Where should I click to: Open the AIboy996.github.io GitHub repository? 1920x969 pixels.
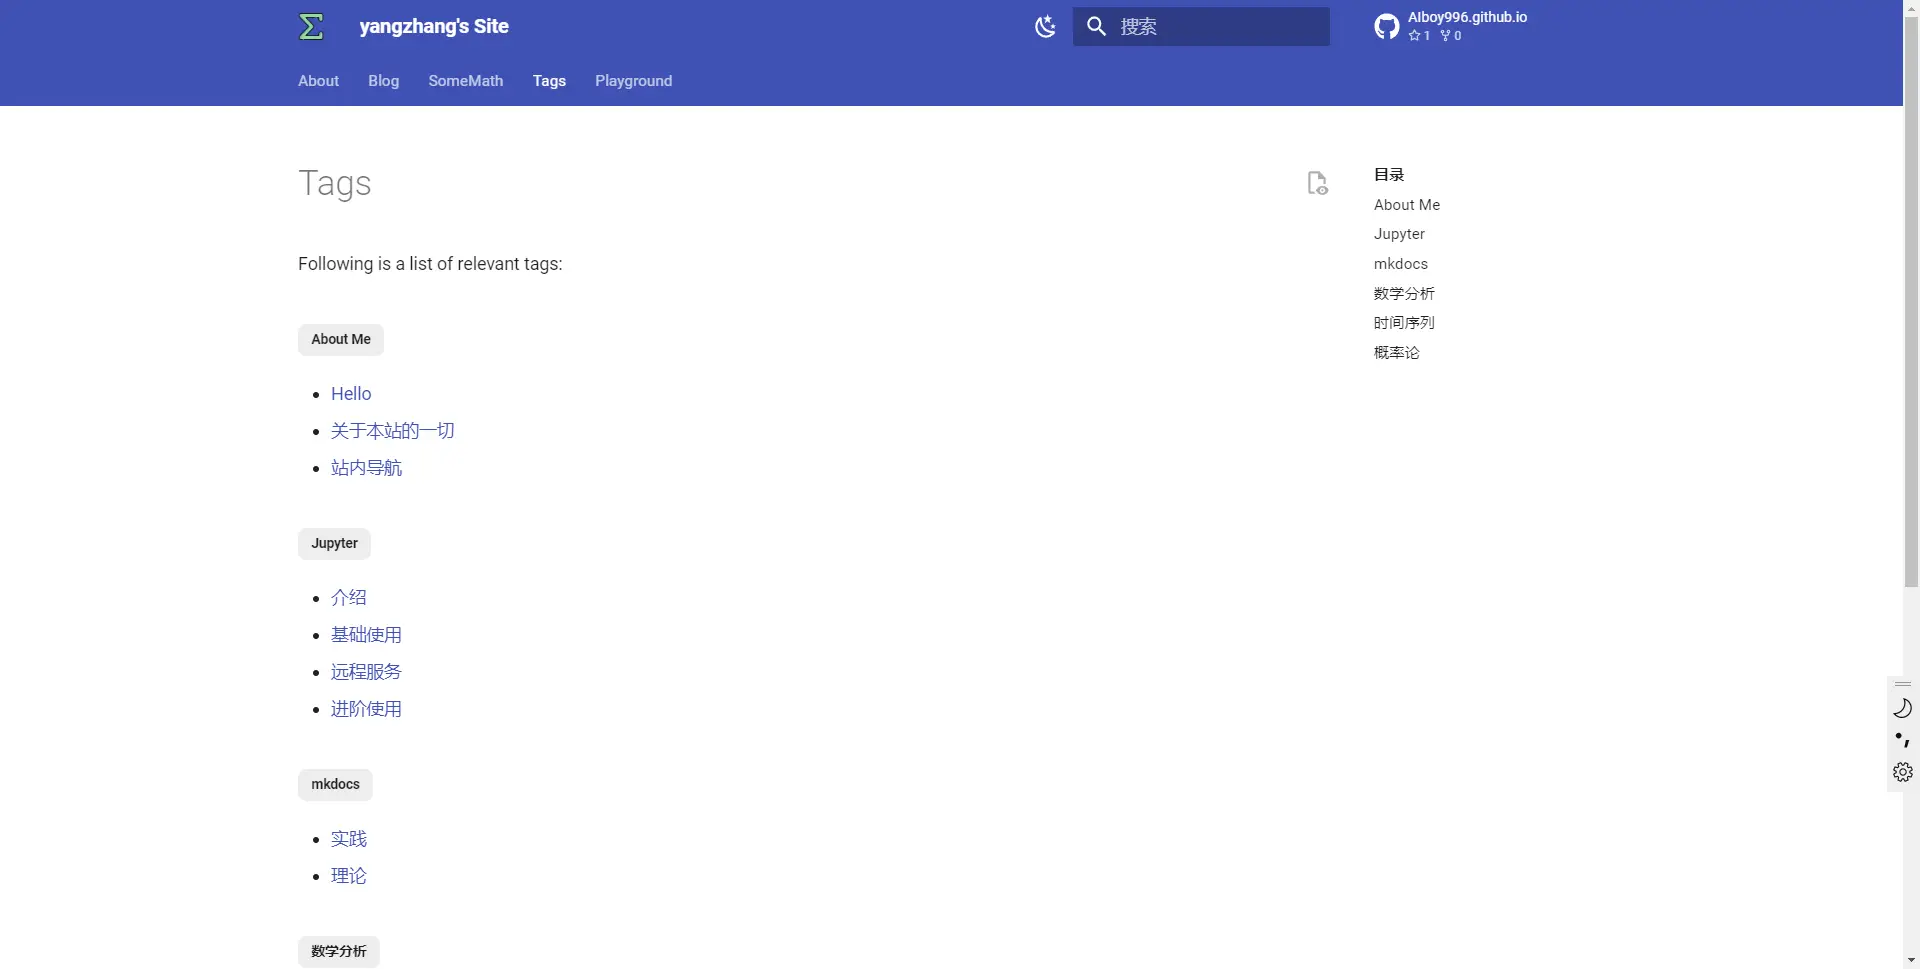pos(1451,26)
